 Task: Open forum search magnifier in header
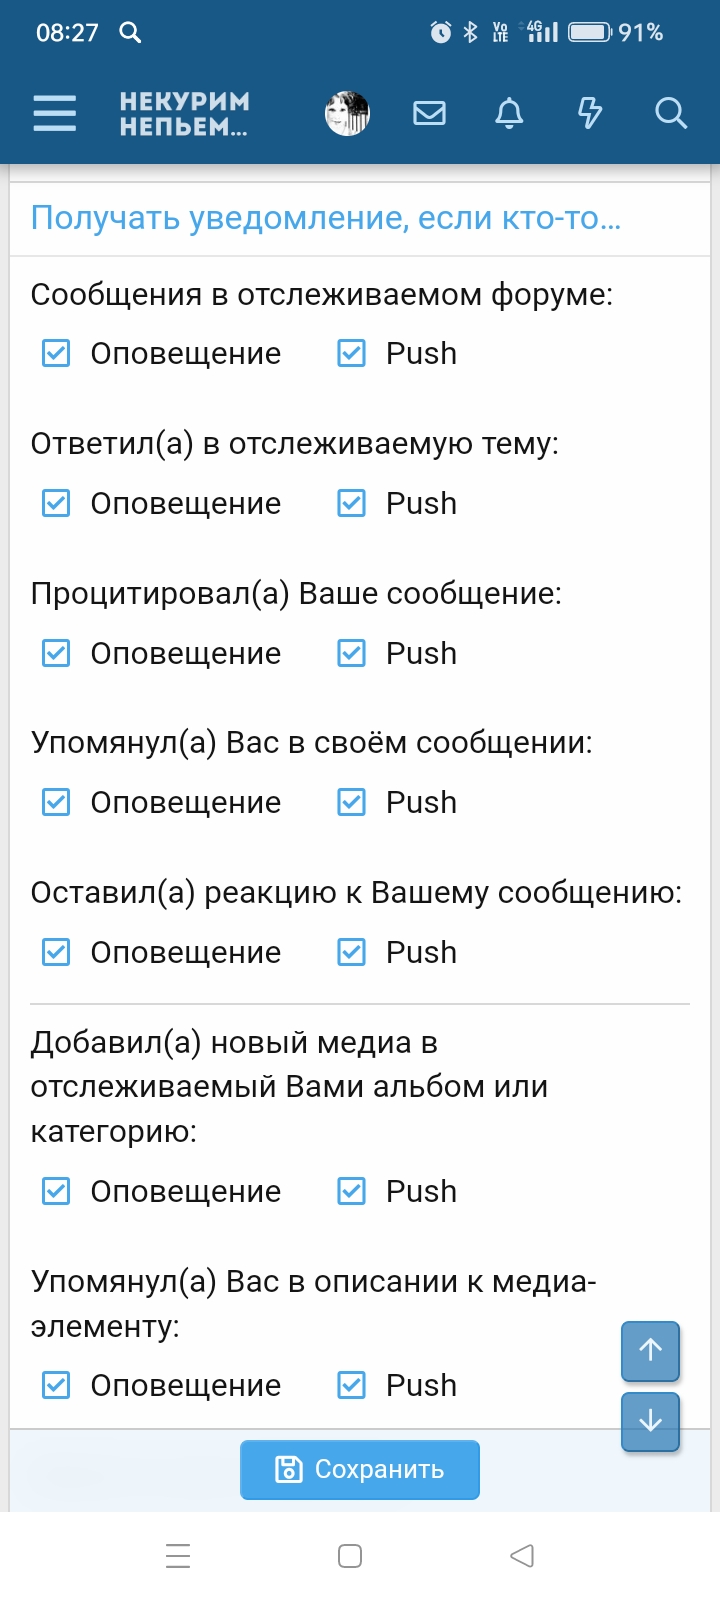click(671, 113)
